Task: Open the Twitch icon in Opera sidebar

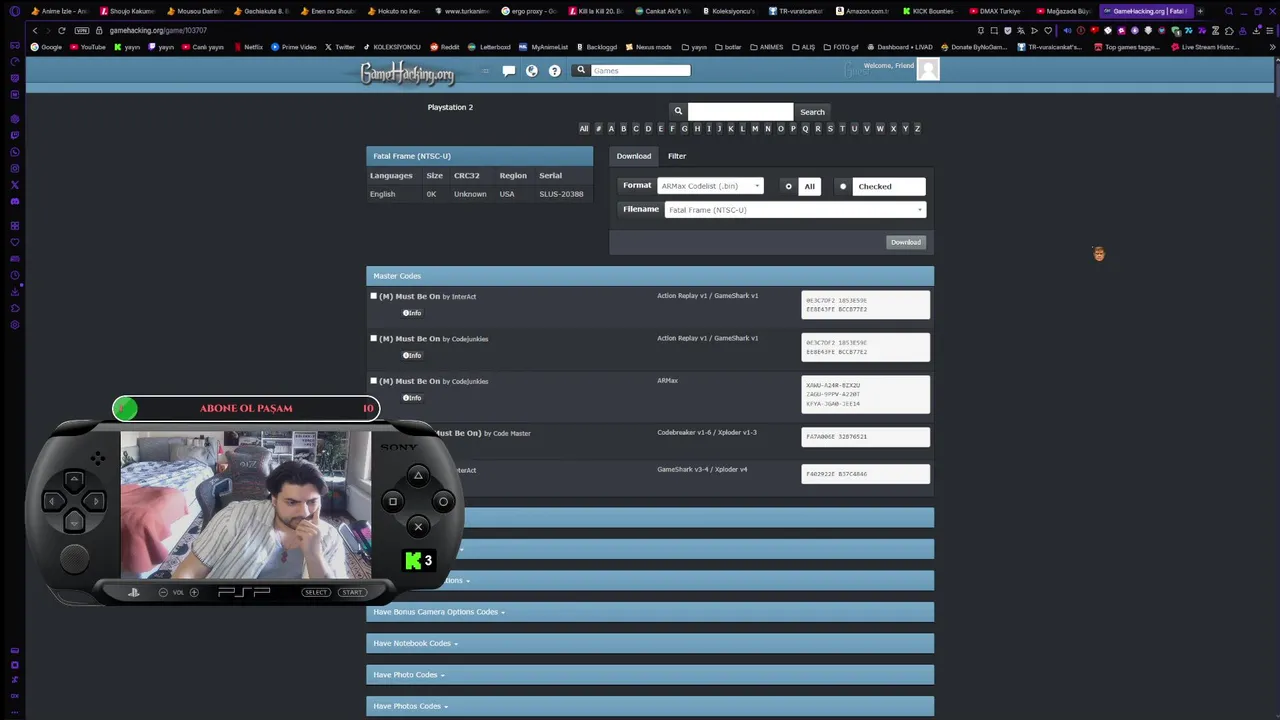Action: pos(14,135)
